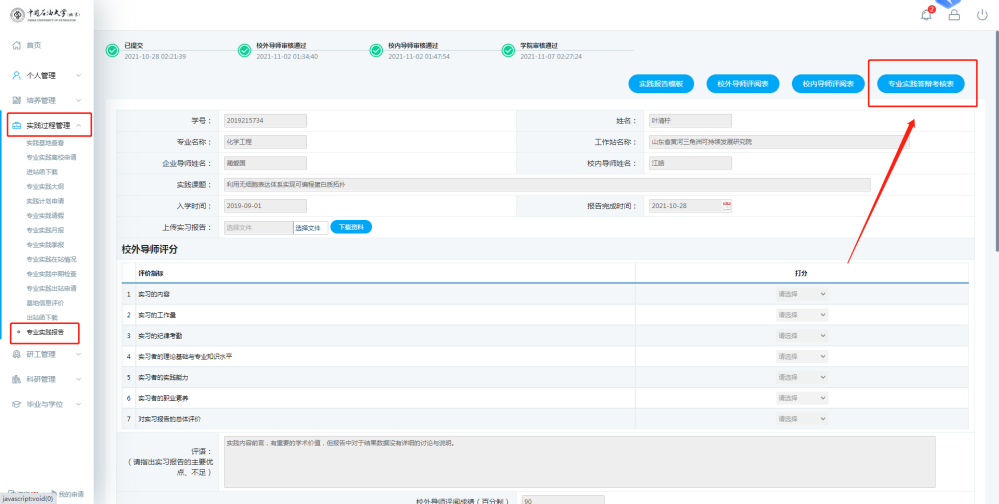
Task: Click the 首页 home icon in sidebar
Action: (x=16, y=46)
